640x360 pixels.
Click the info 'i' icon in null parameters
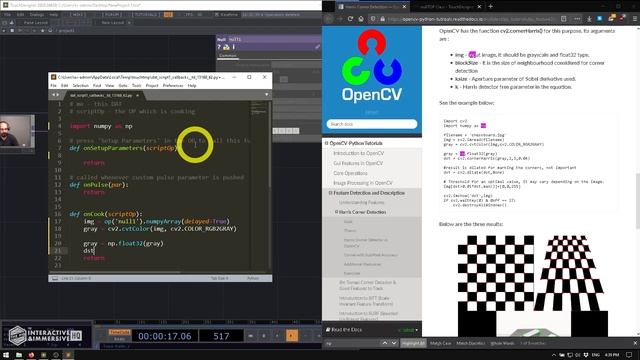point(233,47)
